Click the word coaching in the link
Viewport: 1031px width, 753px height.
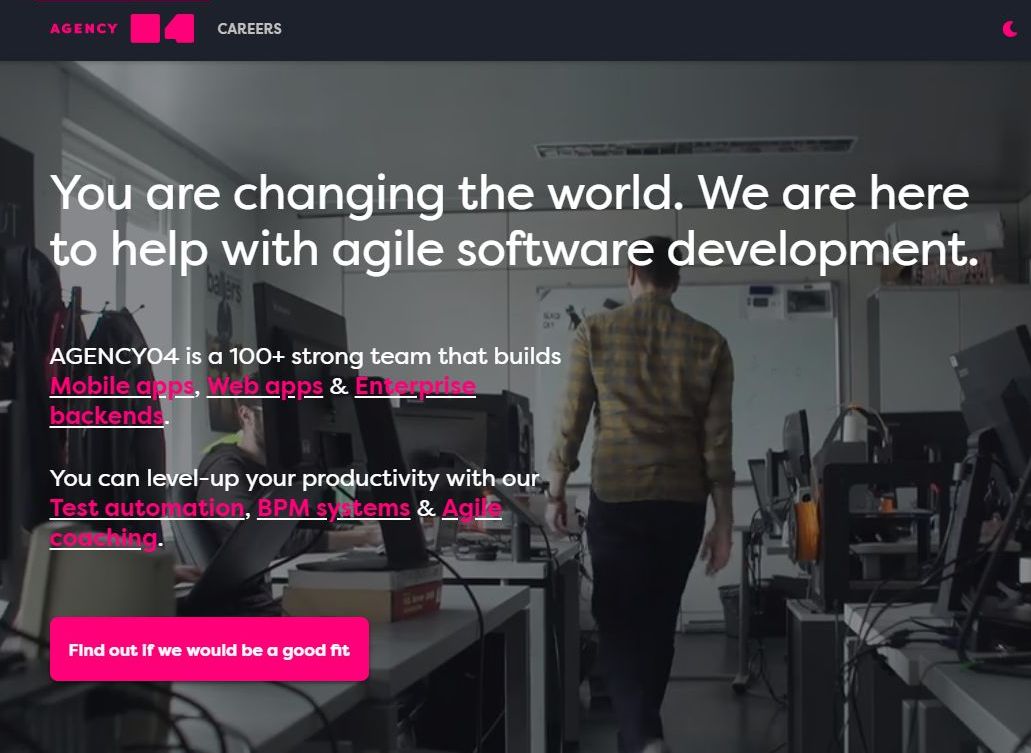pyautogui.click(x=104, y=538)
